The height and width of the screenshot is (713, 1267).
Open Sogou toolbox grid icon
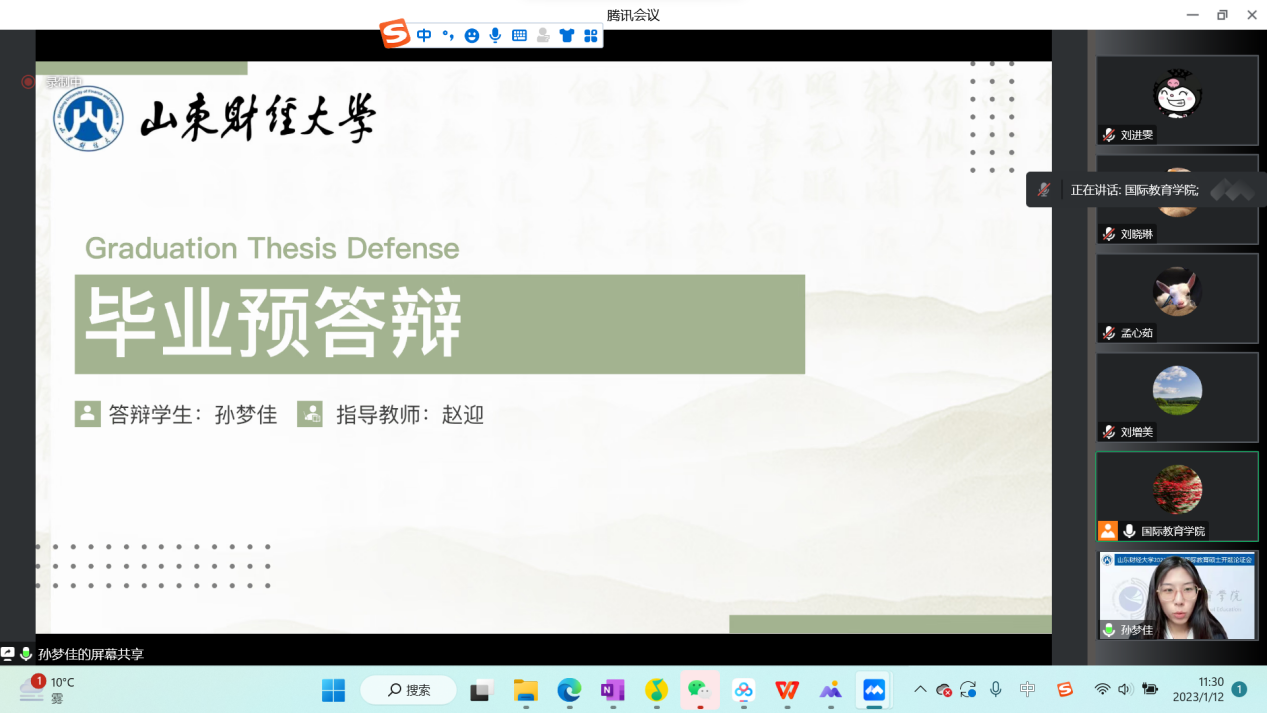click(x=591, y=36)
